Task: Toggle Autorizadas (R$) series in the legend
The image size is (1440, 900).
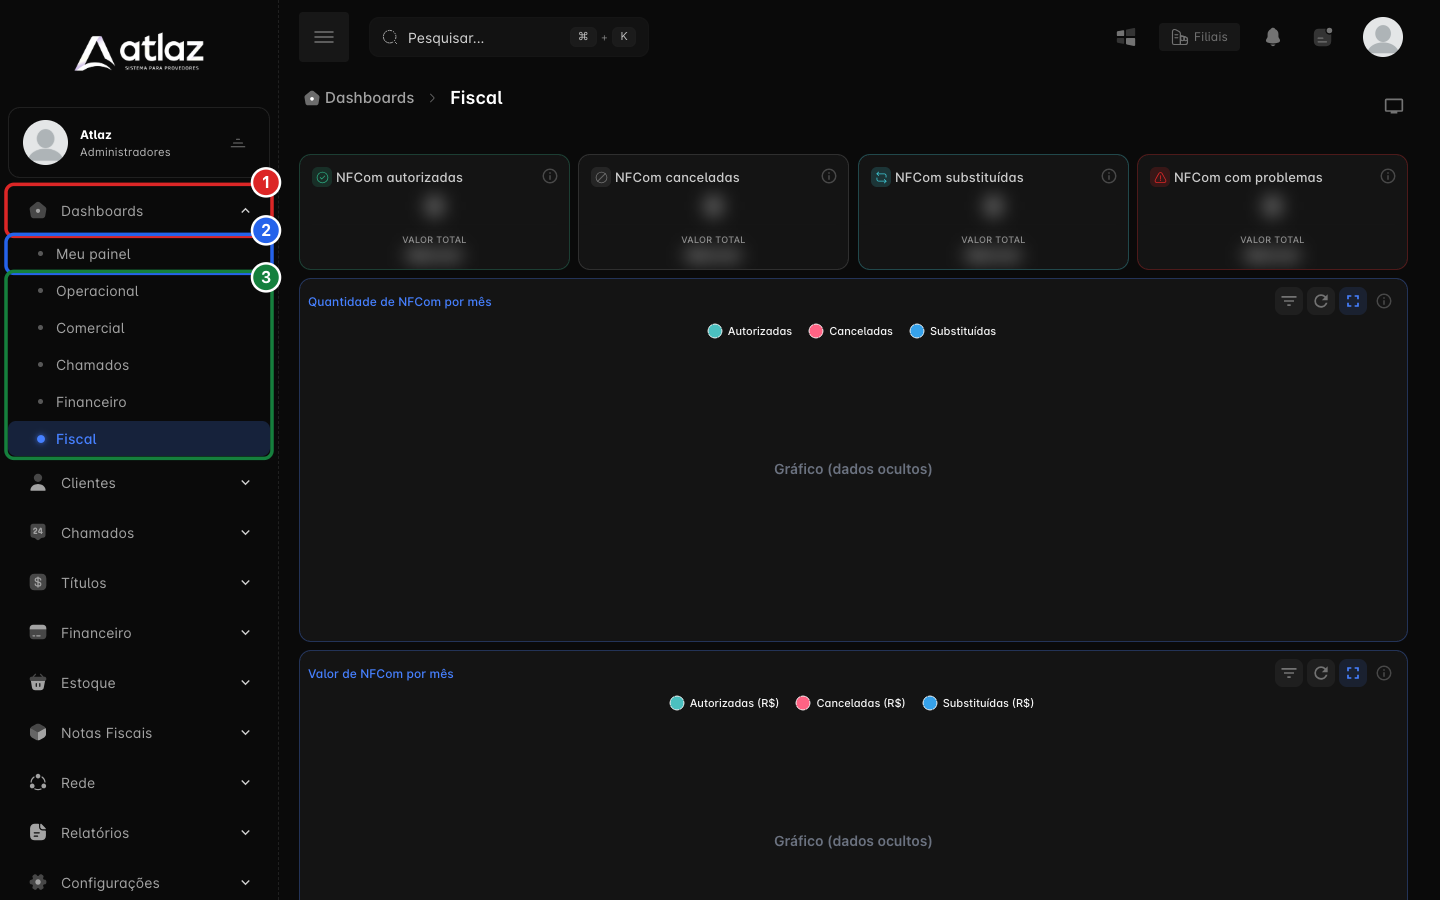Action: point(724,703)
